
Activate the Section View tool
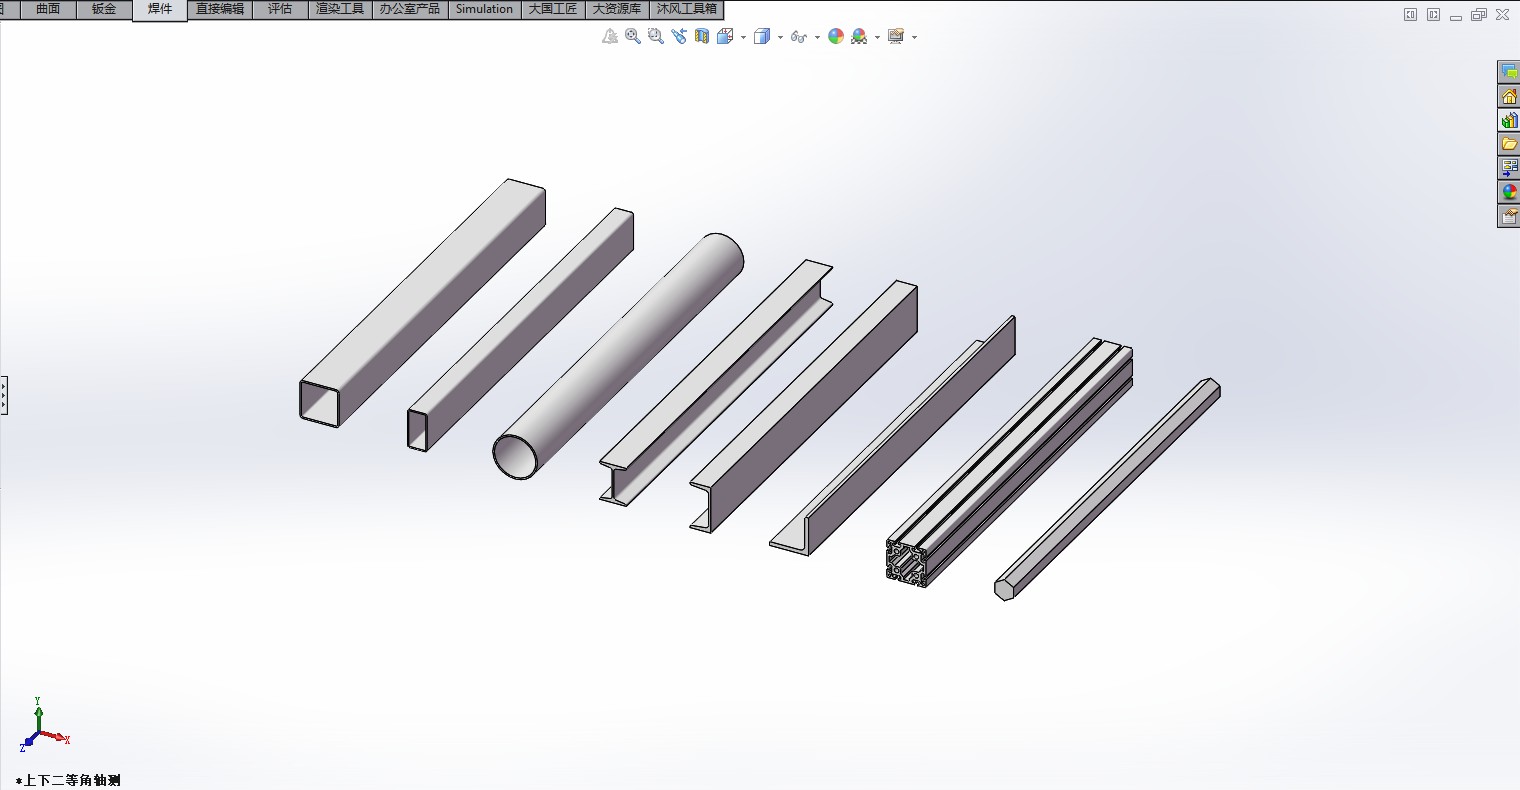tap(702, 37)
